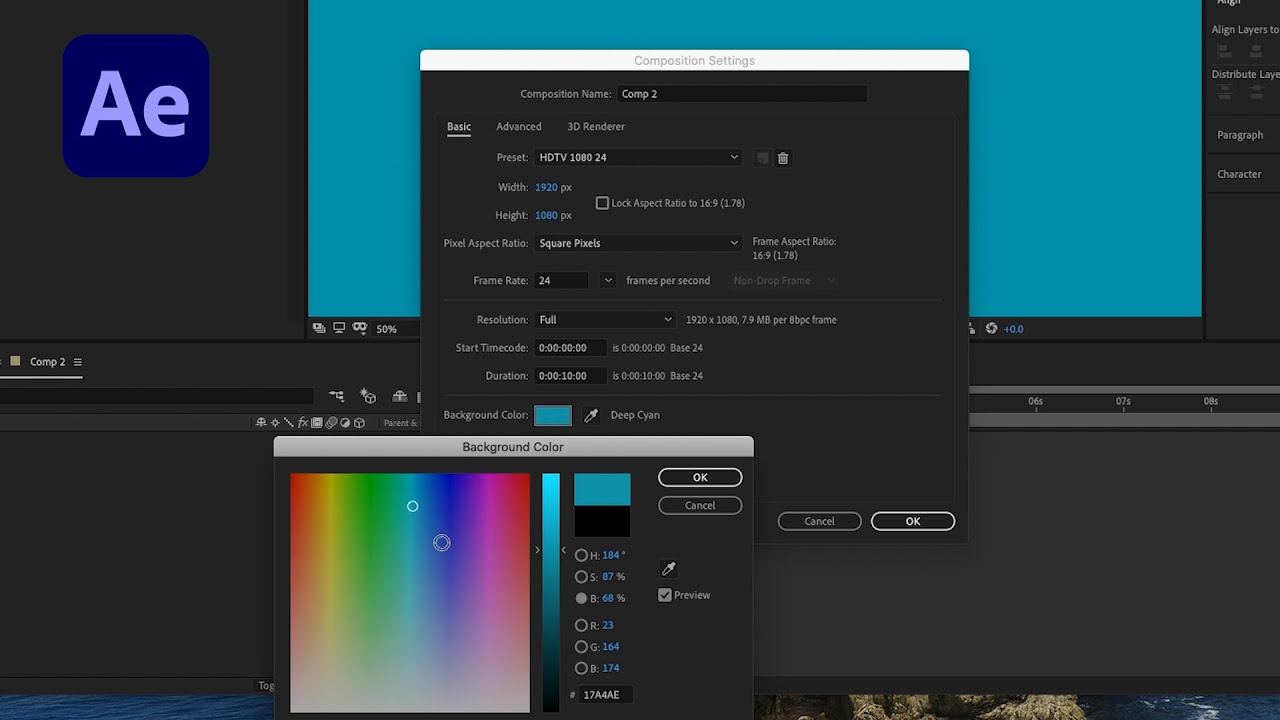Select the Comp 2 timeline tab

pos(47,362)
